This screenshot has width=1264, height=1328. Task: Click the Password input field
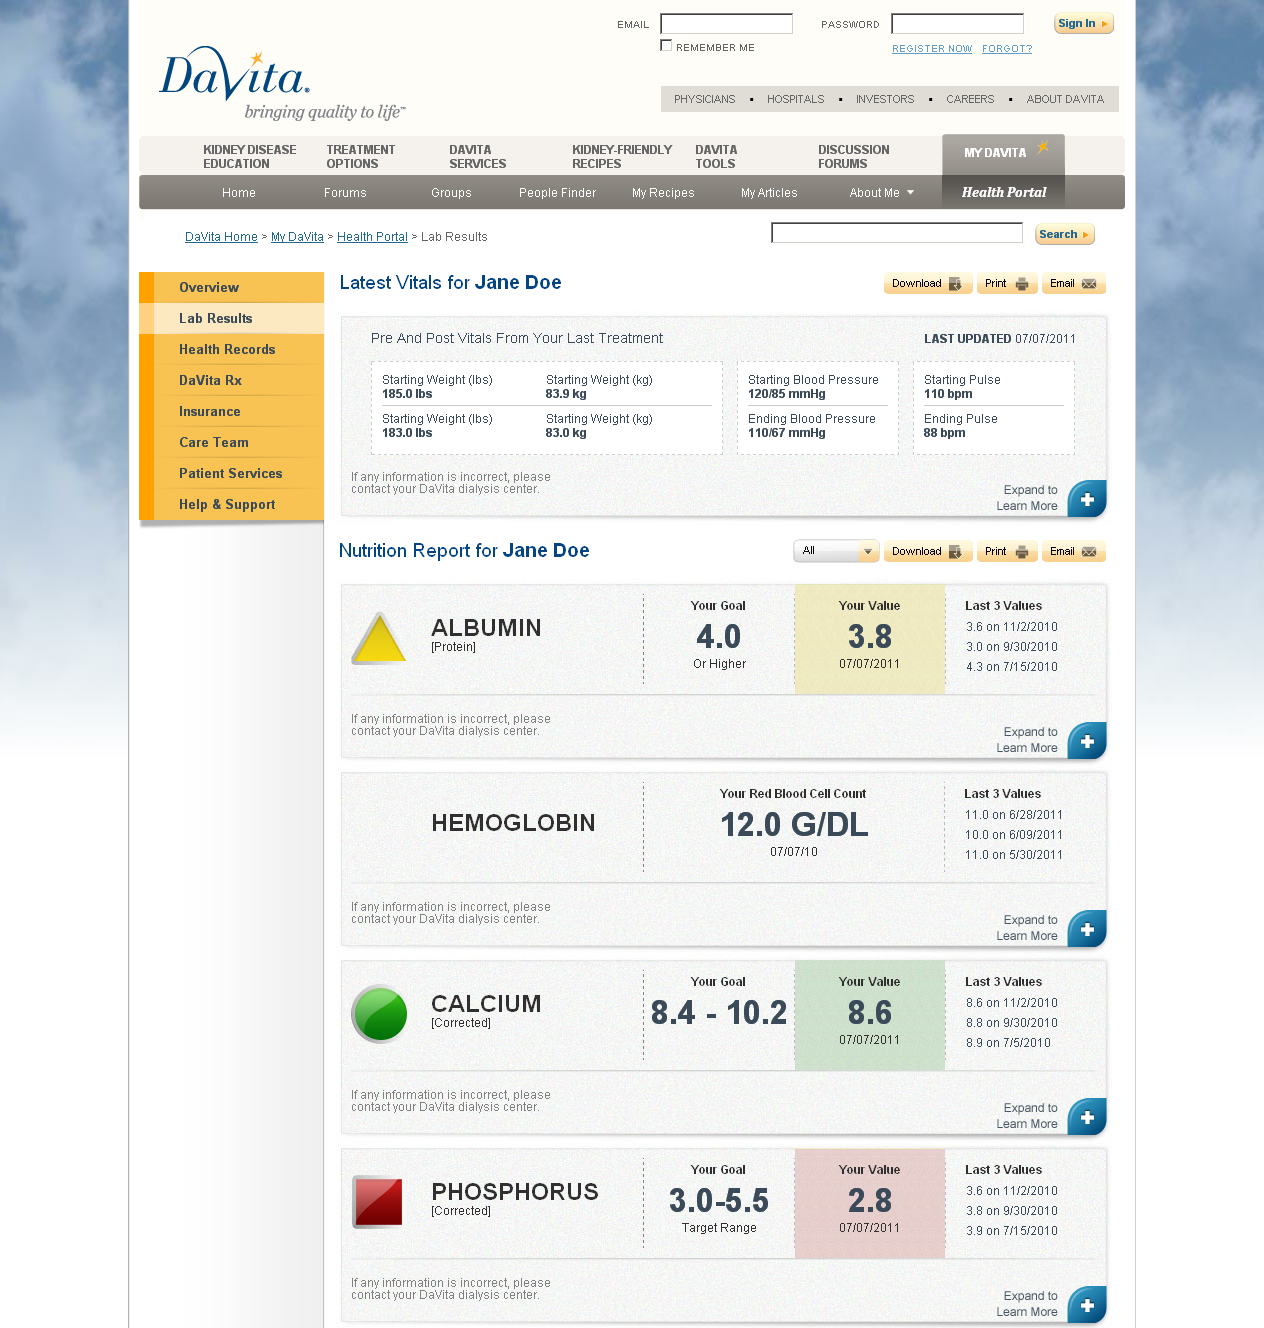tap(958, 24)
